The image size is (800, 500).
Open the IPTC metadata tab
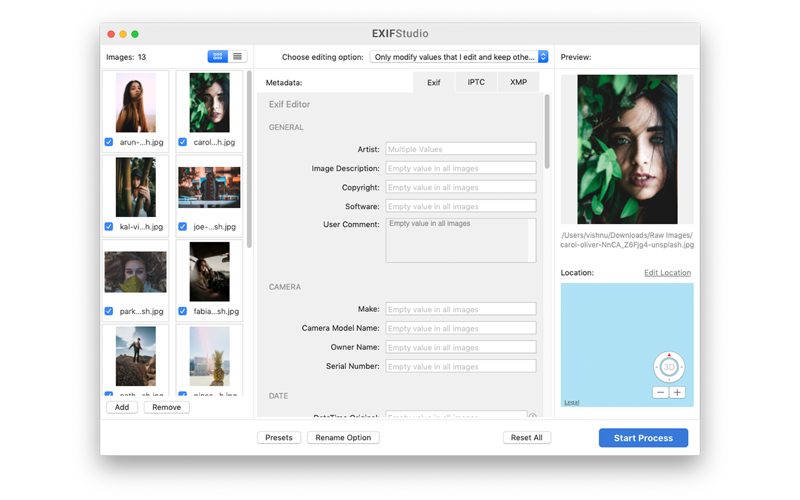(476, 82)
